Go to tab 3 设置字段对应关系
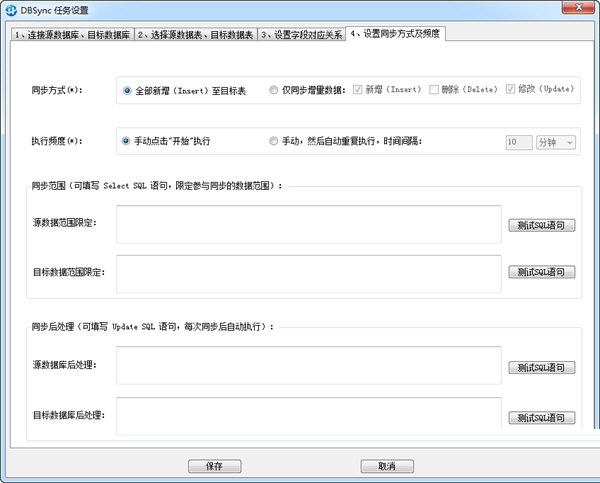Image resolution: width=600 pixels, height=483 pixels. coord(302,34)
